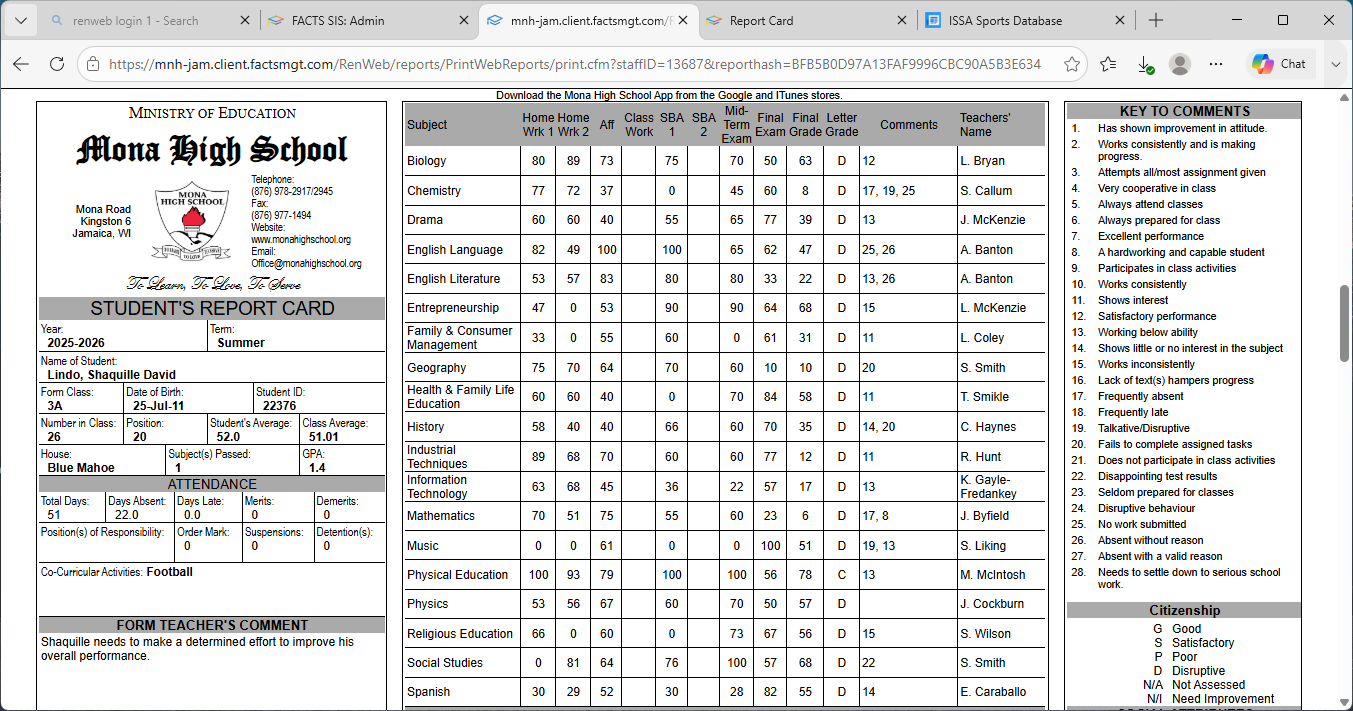This screenshot has height=711, width=1353.
Task: Click www.monahighschool.org website text
Action: 300,240
